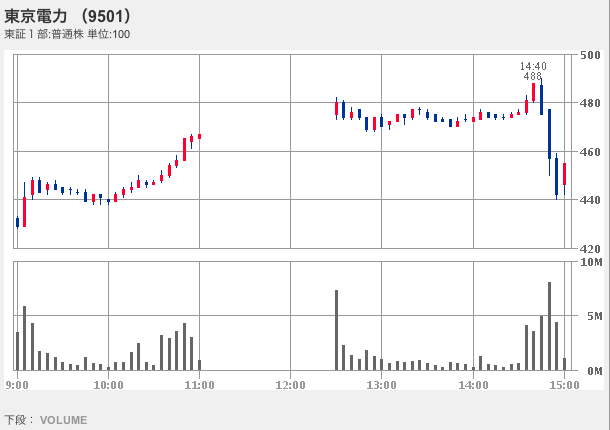Image resolution: width=610 pixels, height=430 pixels.
Task: Click the 9:00 time axis label
Action: coord(17,385)
